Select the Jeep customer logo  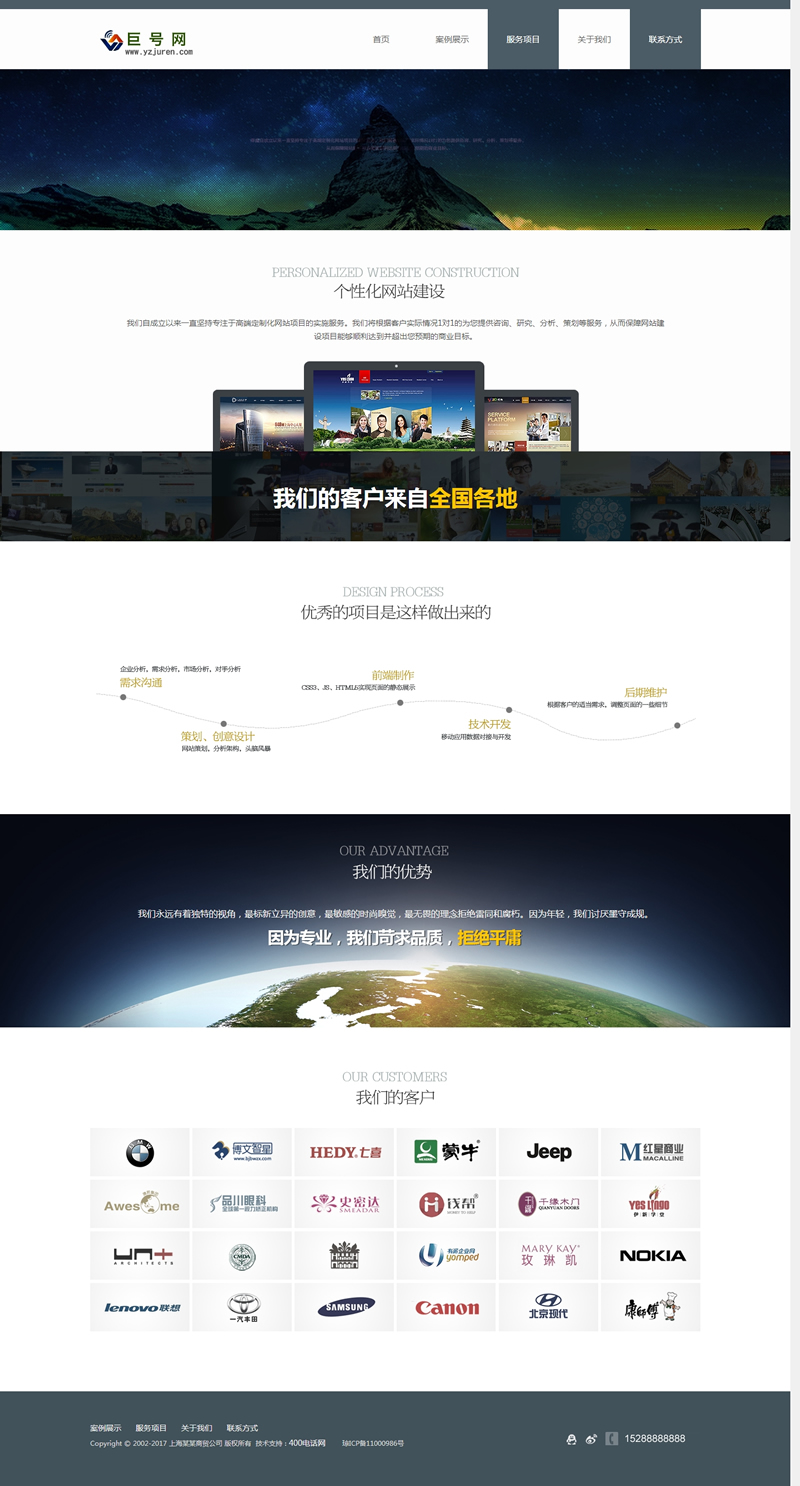pos(548,1153)
